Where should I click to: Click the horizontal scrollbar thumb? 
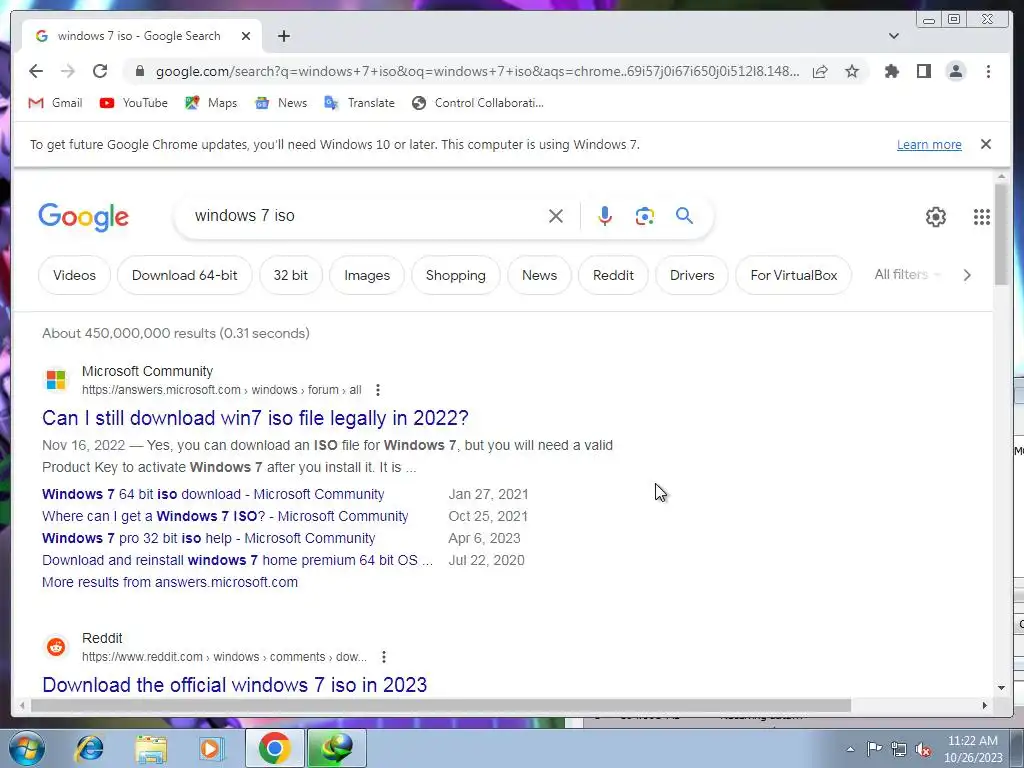click(x=441, y=705)
